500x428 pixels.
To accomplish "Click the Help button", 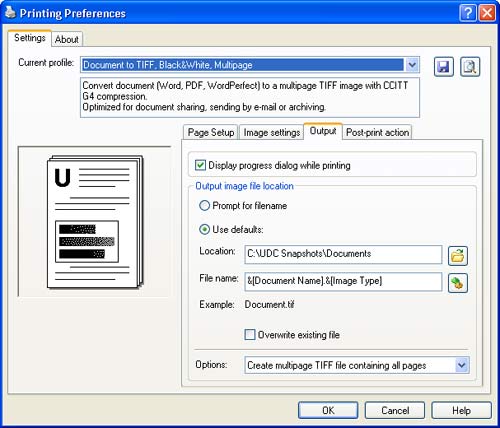I will tap(462, 410).
